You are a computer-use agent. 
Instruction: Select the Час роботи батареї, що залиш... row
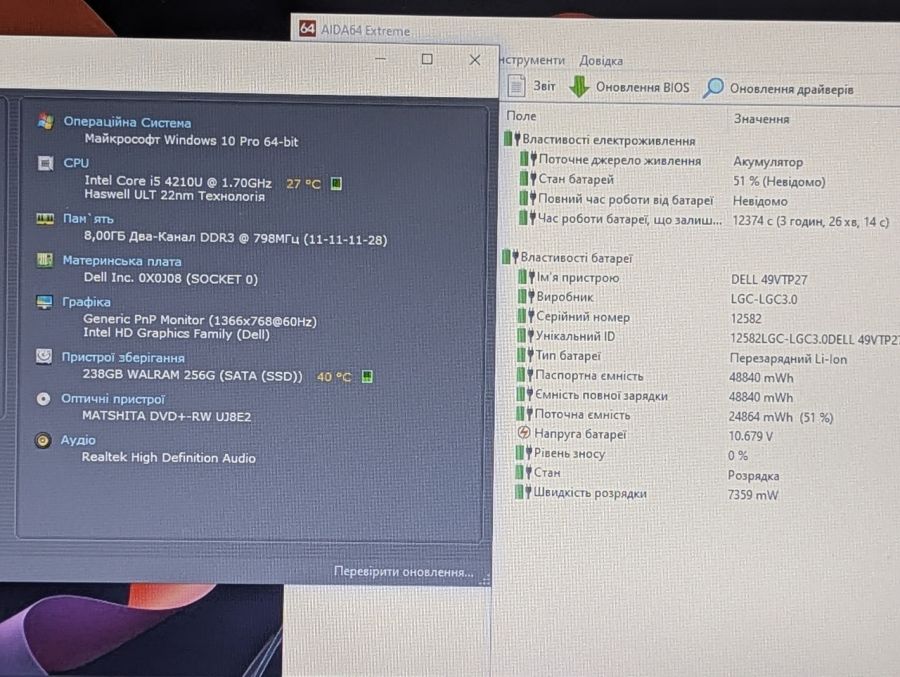(x=705, y=219)
